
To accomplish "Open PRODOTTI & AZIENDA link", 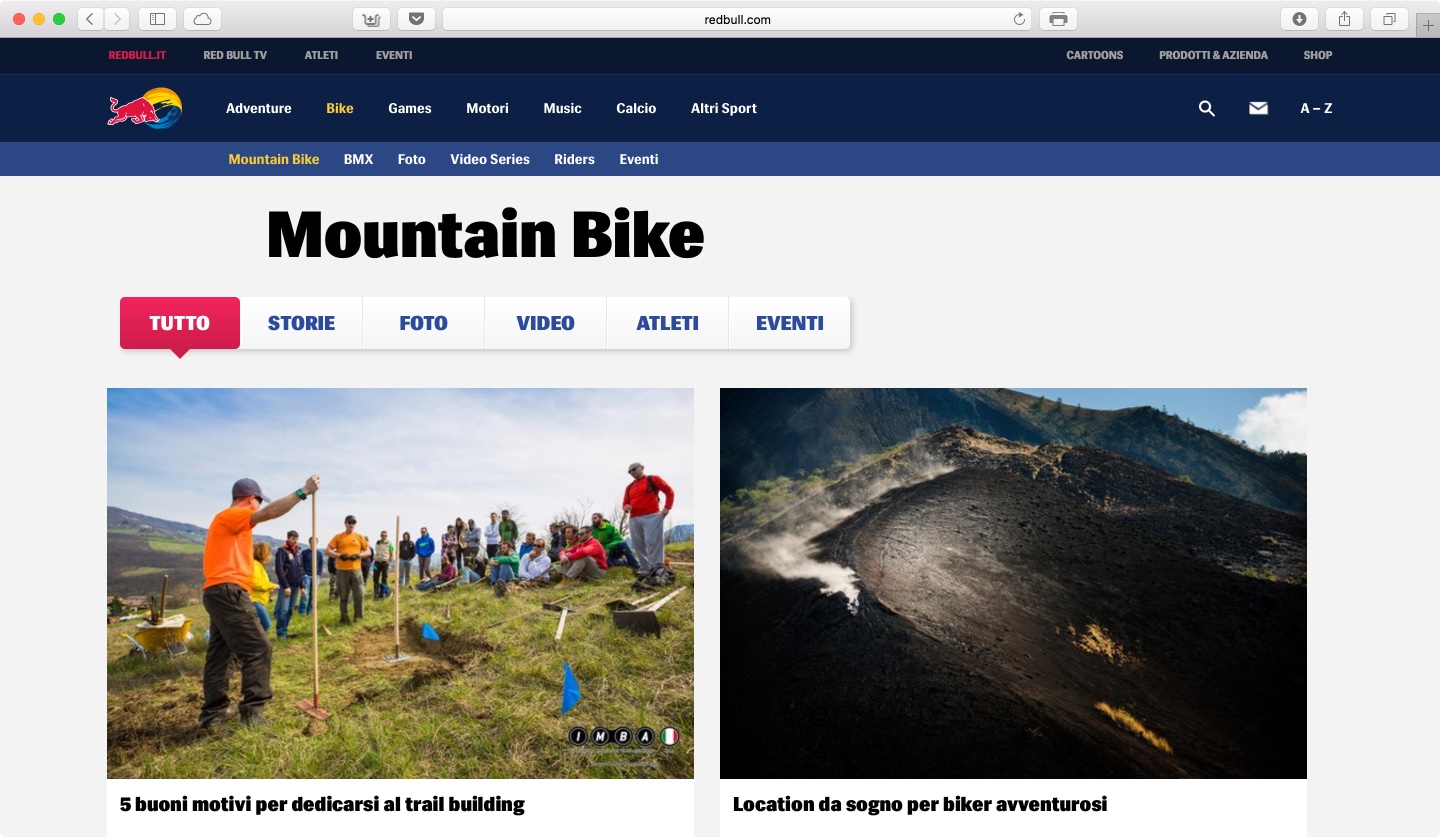I will click(x=1213, y=55).
